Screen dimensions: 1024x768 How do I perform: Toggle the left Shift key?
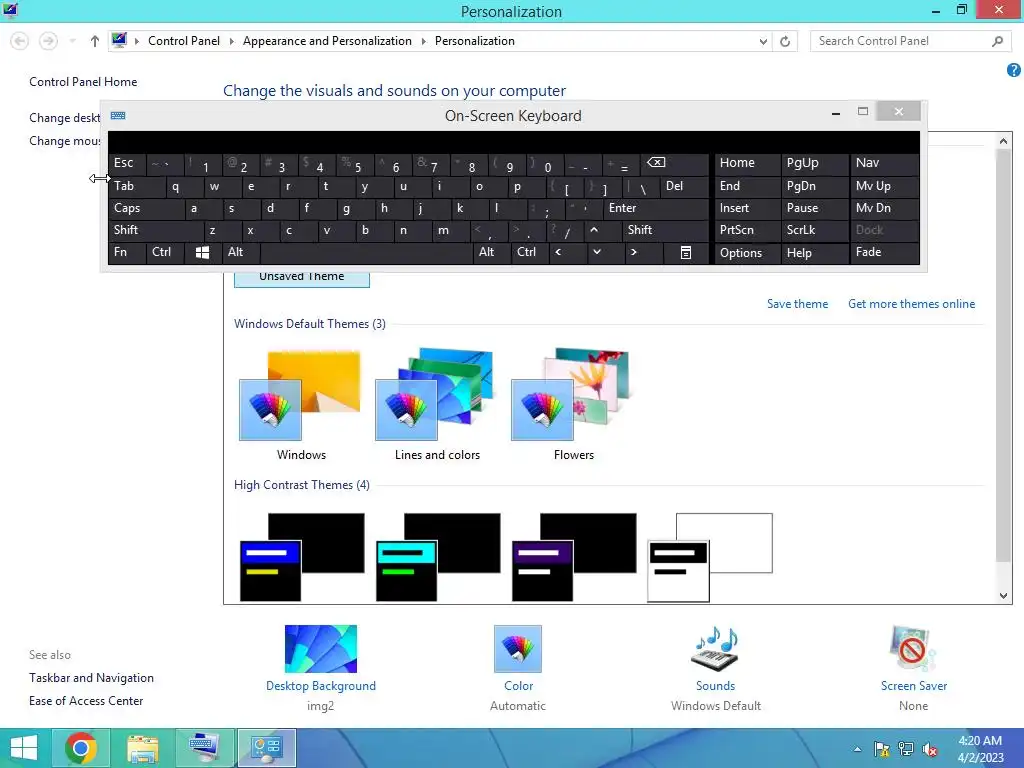156,230
